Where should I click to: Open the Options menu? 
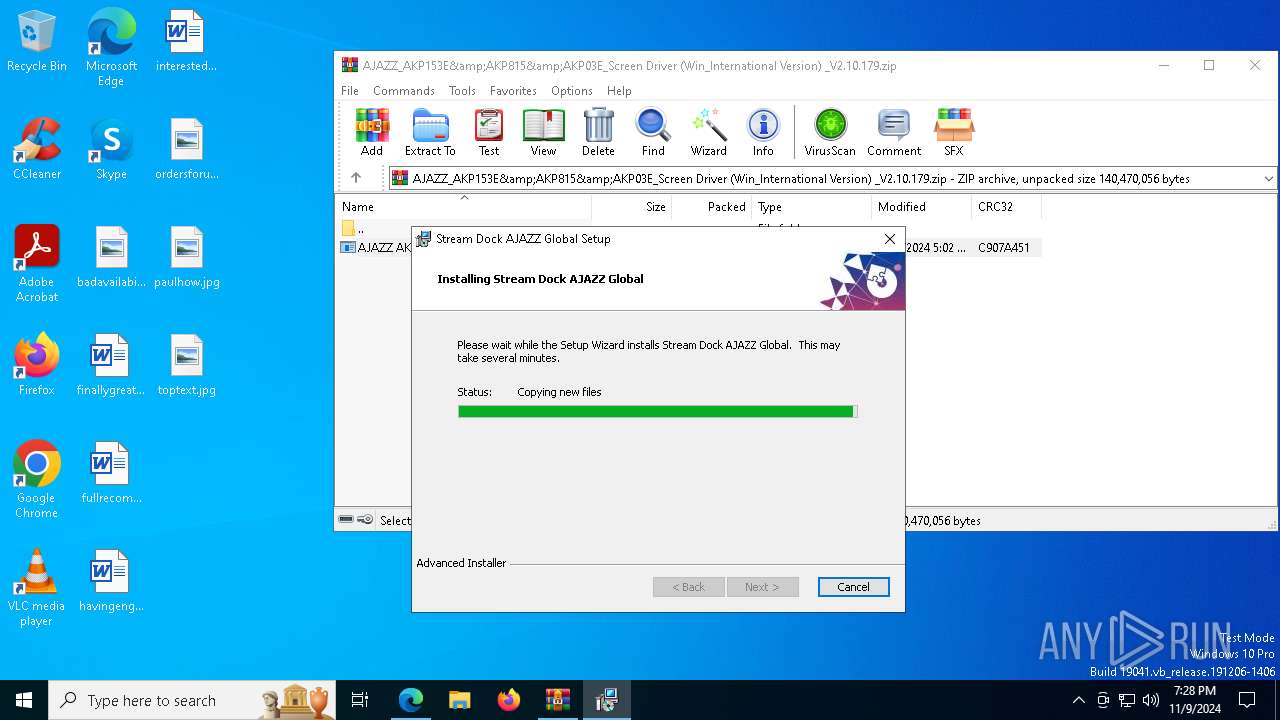(x=572, y=90)
